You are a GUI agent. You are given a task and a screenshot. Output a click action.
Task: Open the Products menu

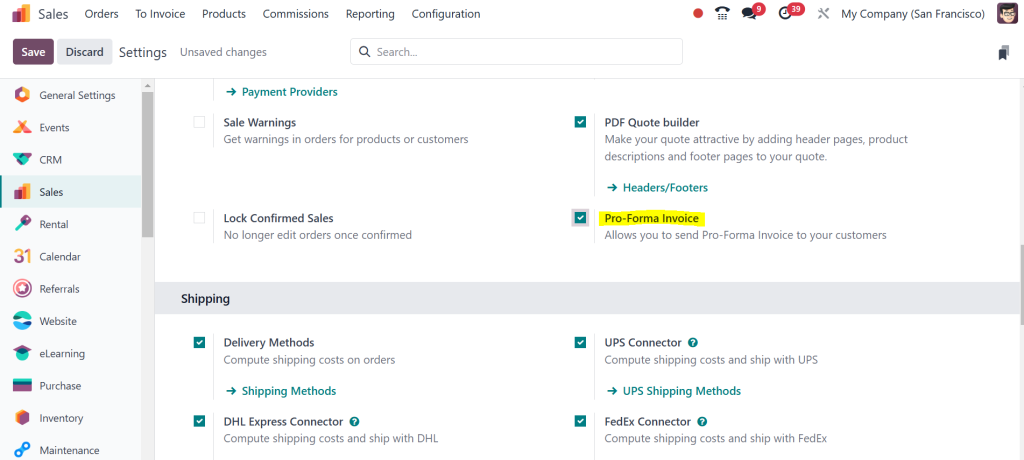point(224,14)
